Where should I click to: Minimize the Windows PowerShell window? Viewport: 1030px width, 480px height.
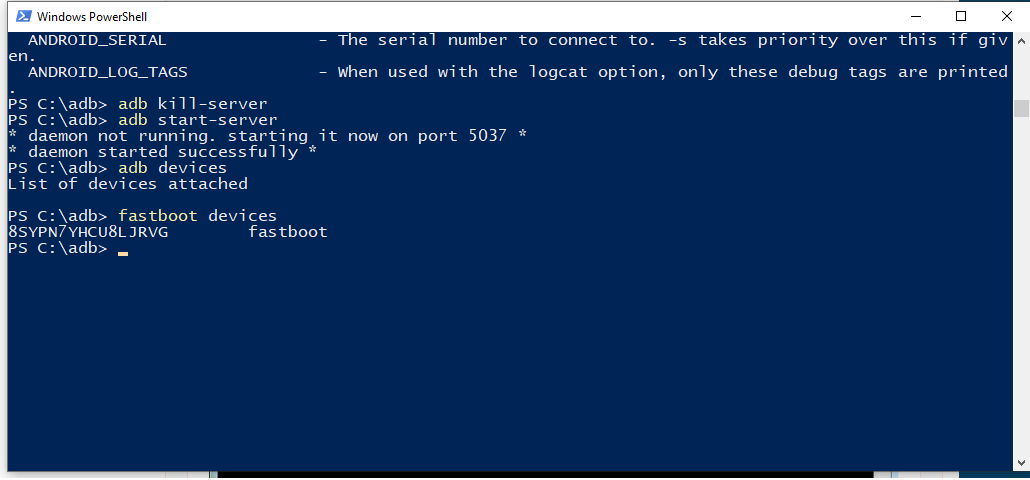pyautogui.click(x=915, y=16)
